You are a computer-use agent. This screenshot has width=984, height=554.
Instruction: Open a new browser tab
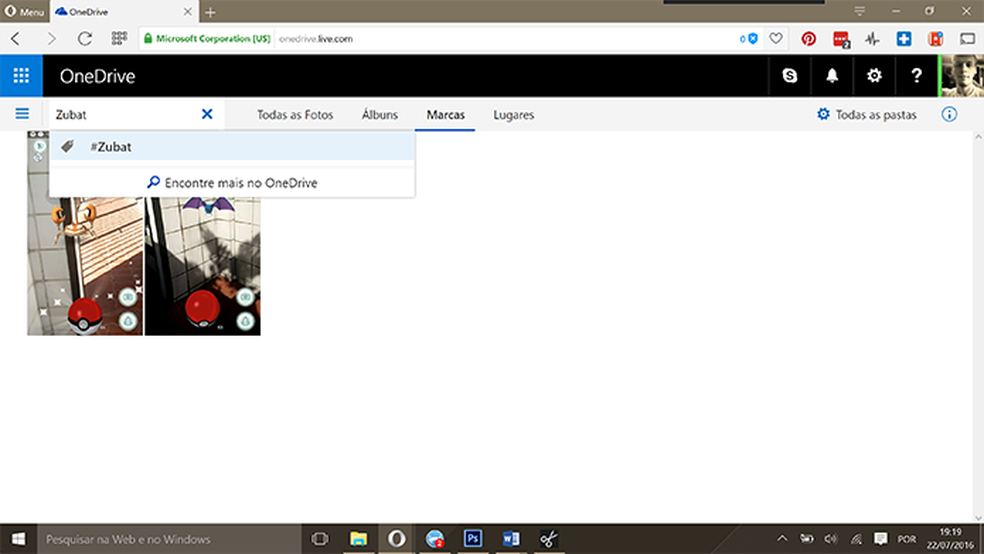[x=210, y=12]
